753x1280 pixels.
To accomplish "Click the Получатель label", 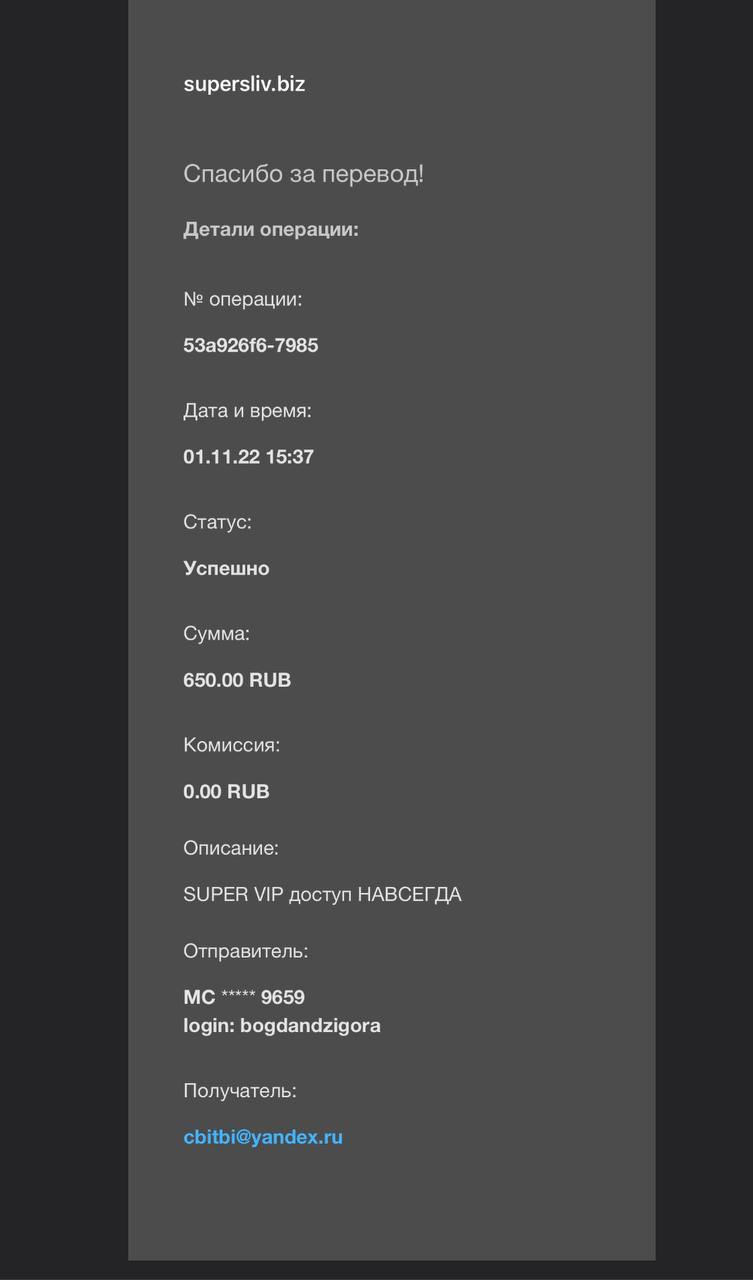I will [x=240, y=1091].
